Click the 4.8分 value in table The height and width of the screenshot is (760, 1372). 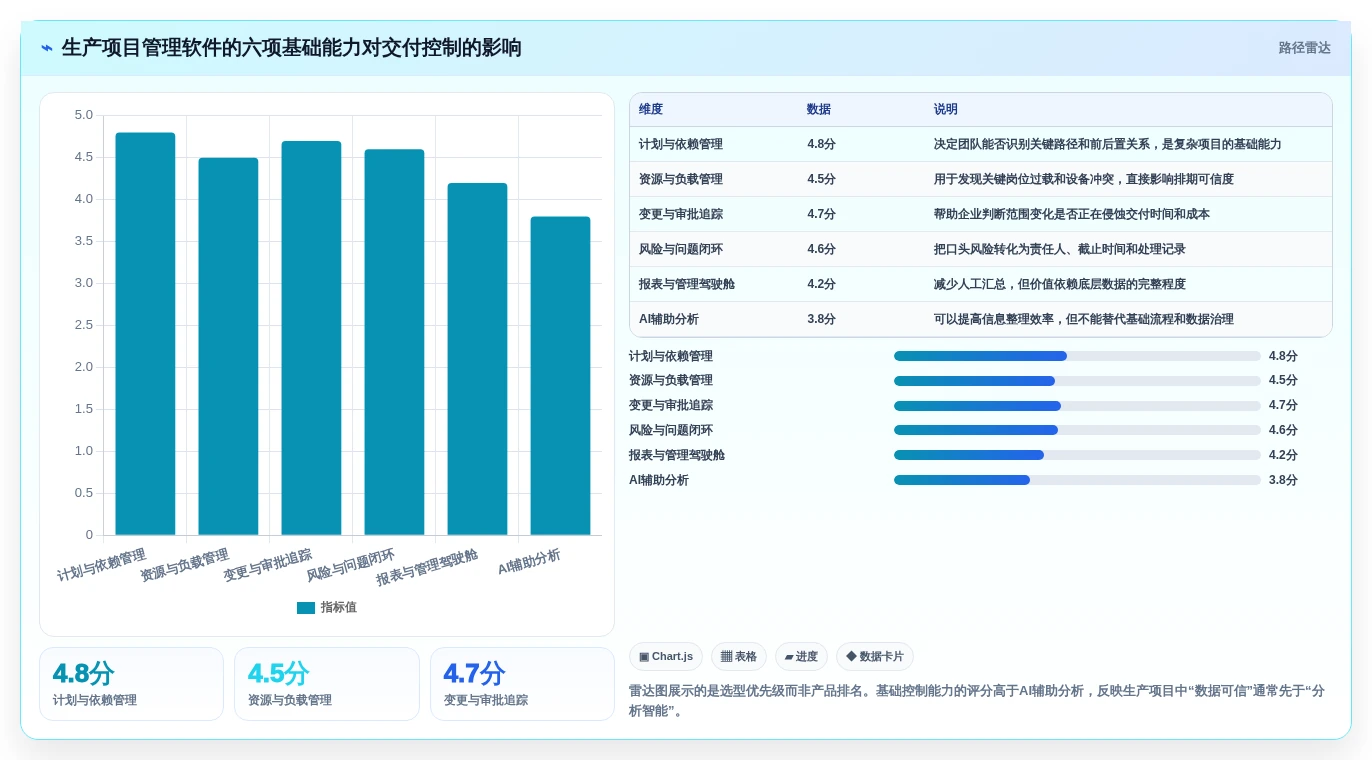[821, 145]
